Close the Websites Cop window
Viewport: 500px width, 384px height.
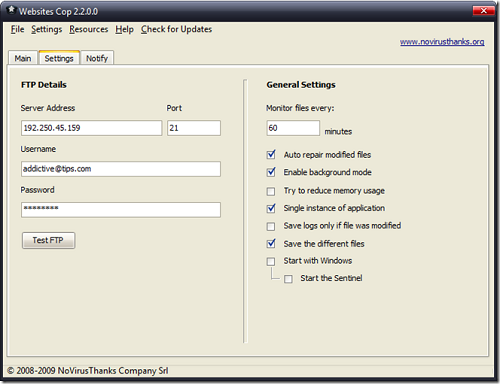point(484,11)
